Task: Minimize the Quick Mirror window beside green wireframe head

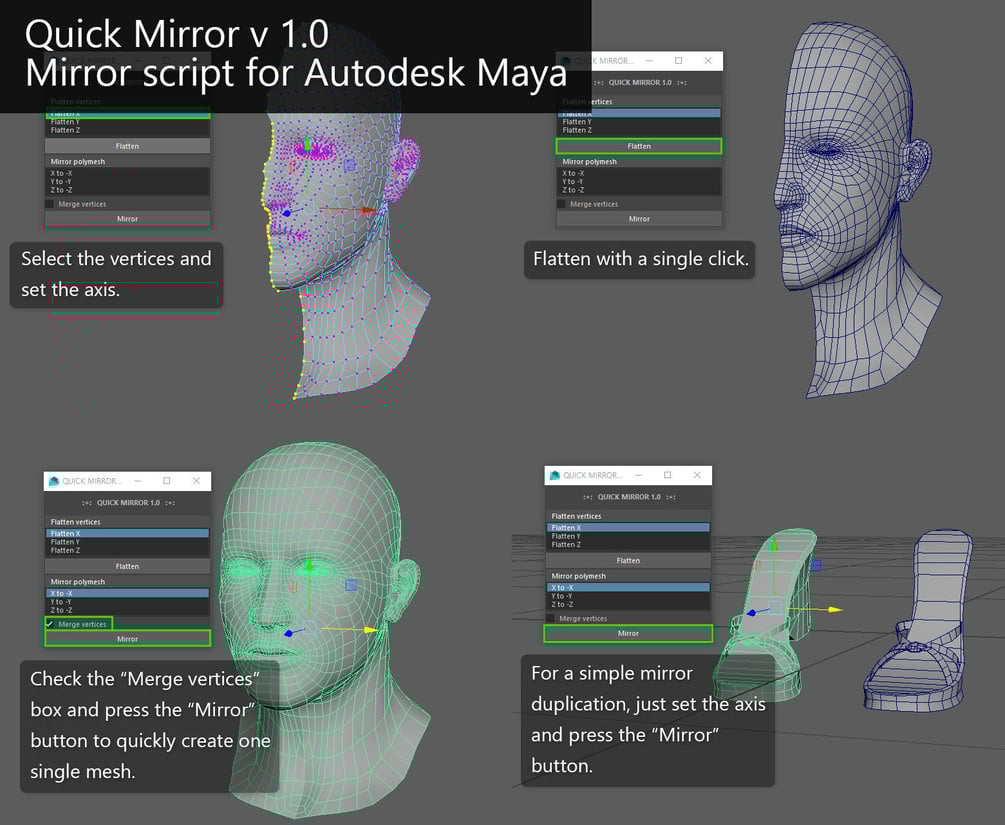Action: click(137, 481)
